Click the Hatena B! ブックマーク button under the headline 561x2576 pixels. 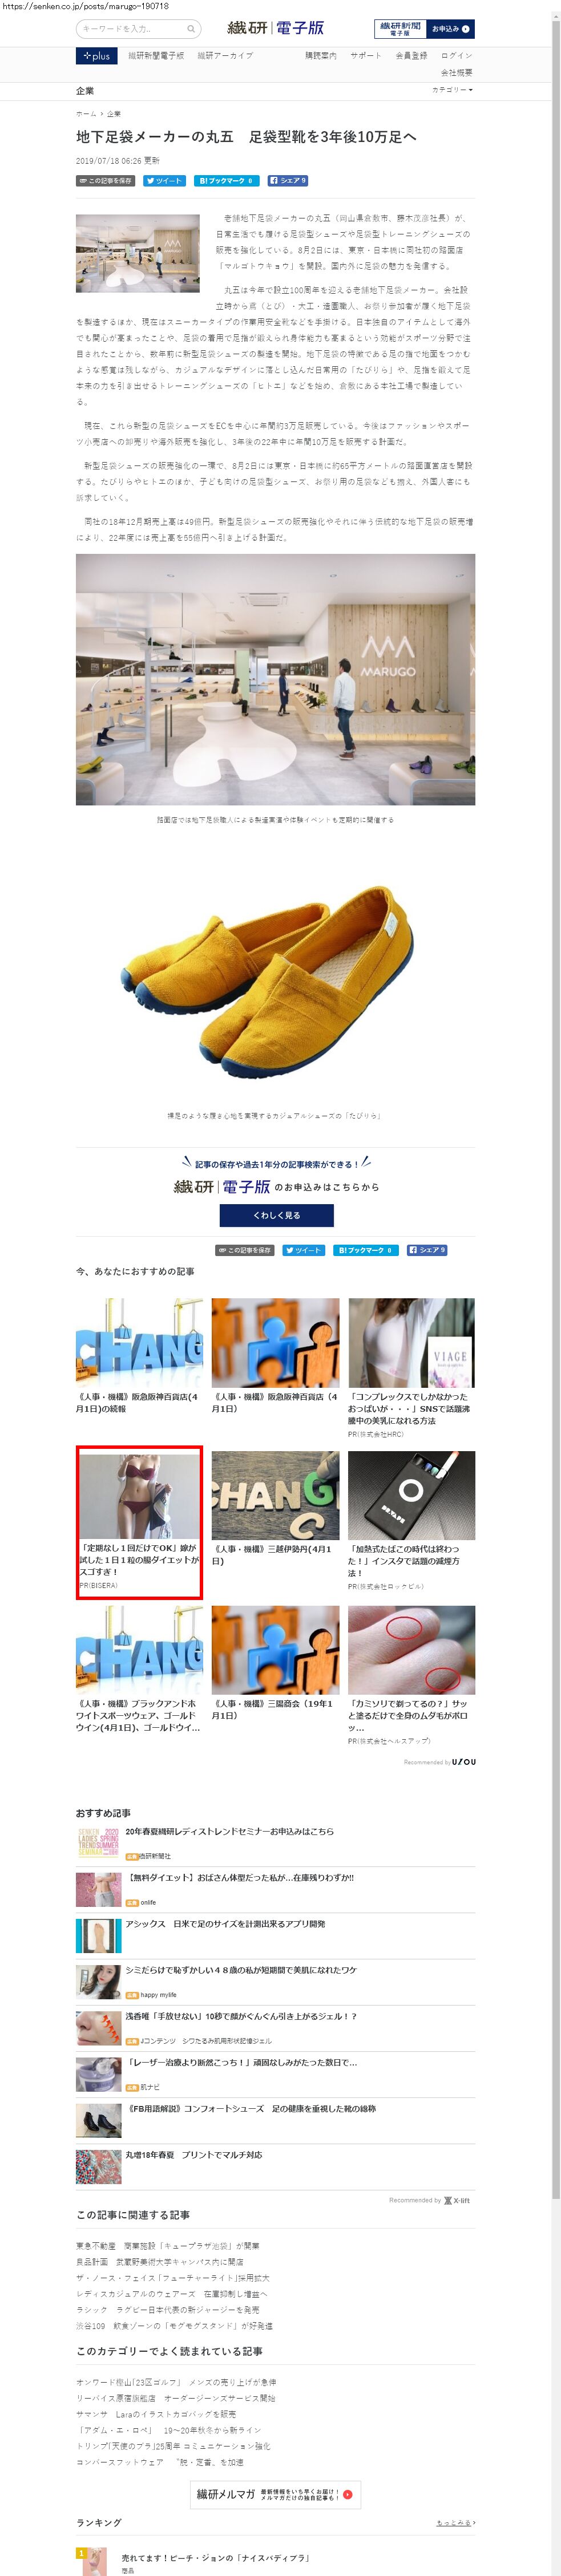pyautogui.click(x=226, y=181)
